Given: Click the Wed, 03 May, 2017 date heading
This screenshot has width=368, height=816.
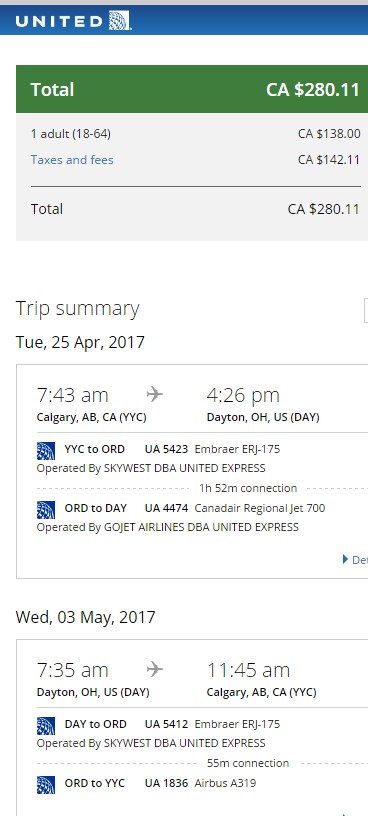Looking at the screenshot, I should [x=85, y=617].
